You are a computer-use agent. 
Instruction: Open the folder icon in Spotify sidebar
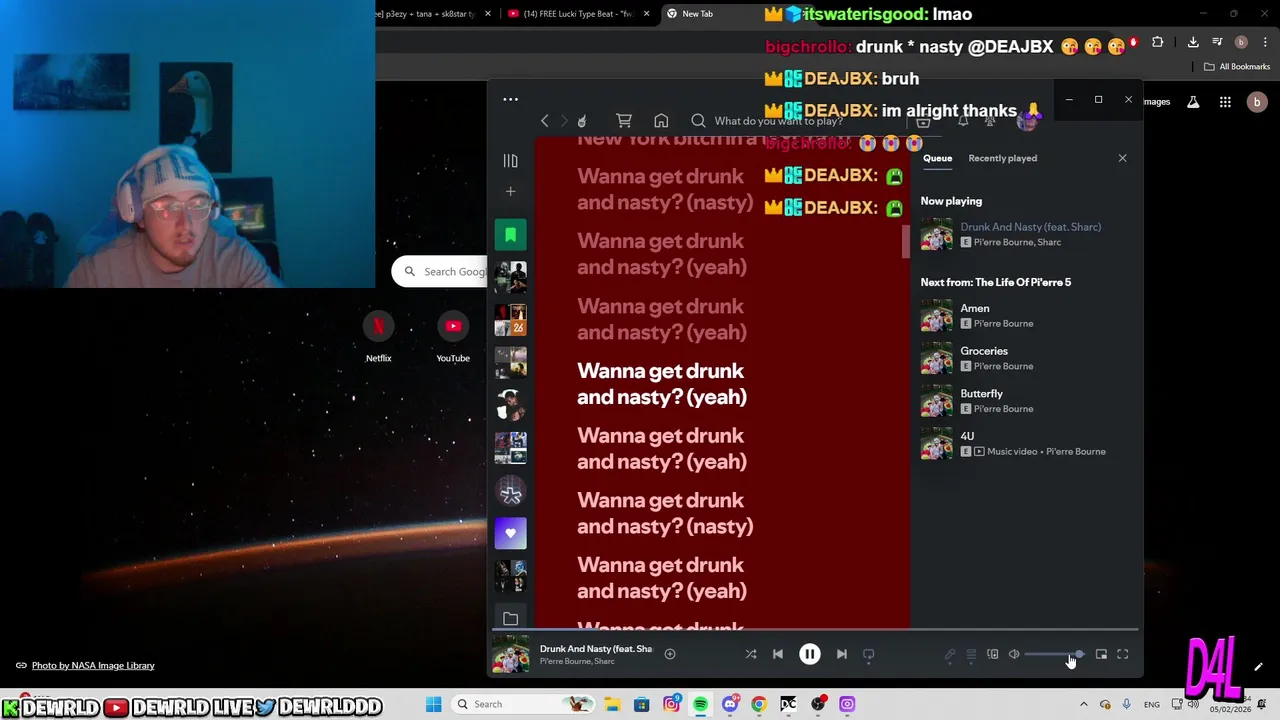coord(510,619)
